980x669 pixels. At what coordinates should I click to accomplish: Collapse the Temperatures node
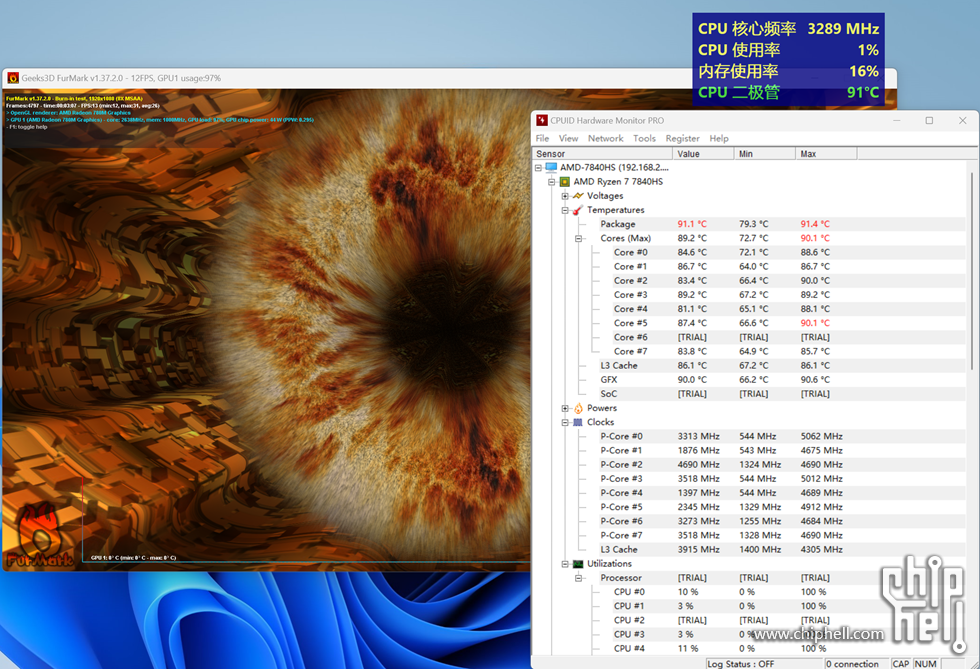[565, 210]
